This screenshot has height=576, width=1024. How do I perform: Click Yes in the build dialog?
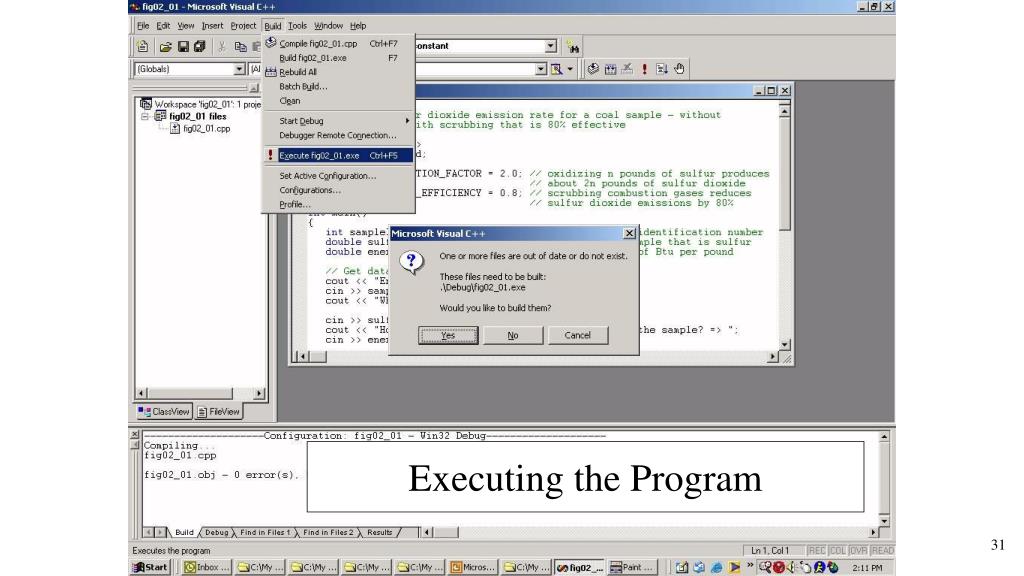448,335
